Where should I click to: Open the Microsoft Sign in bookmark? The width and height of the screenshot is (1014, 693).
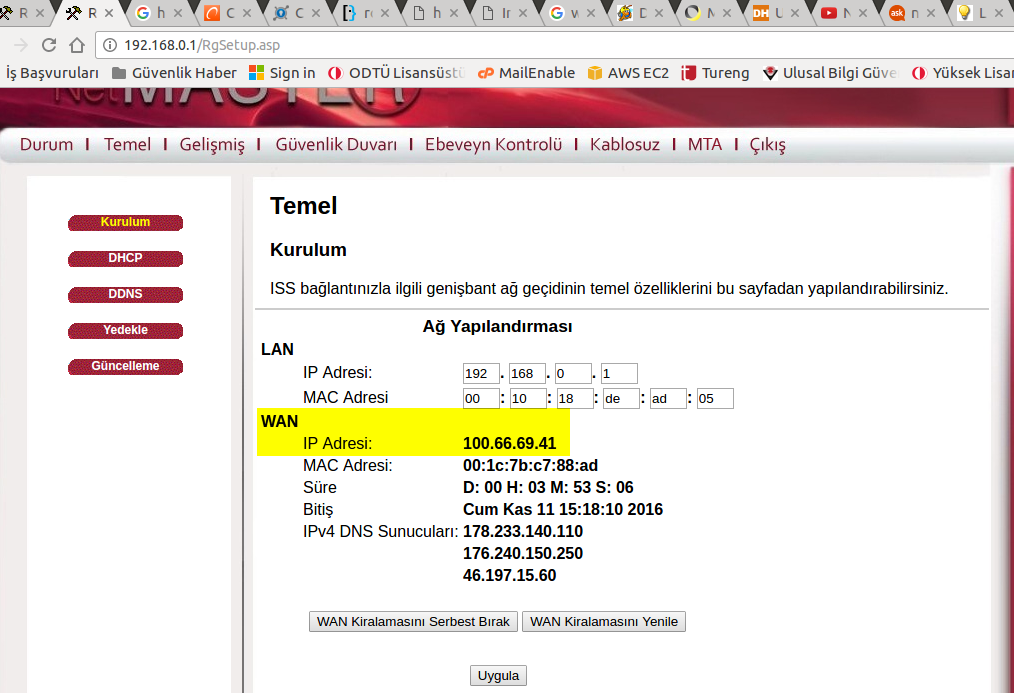(282, 73)
